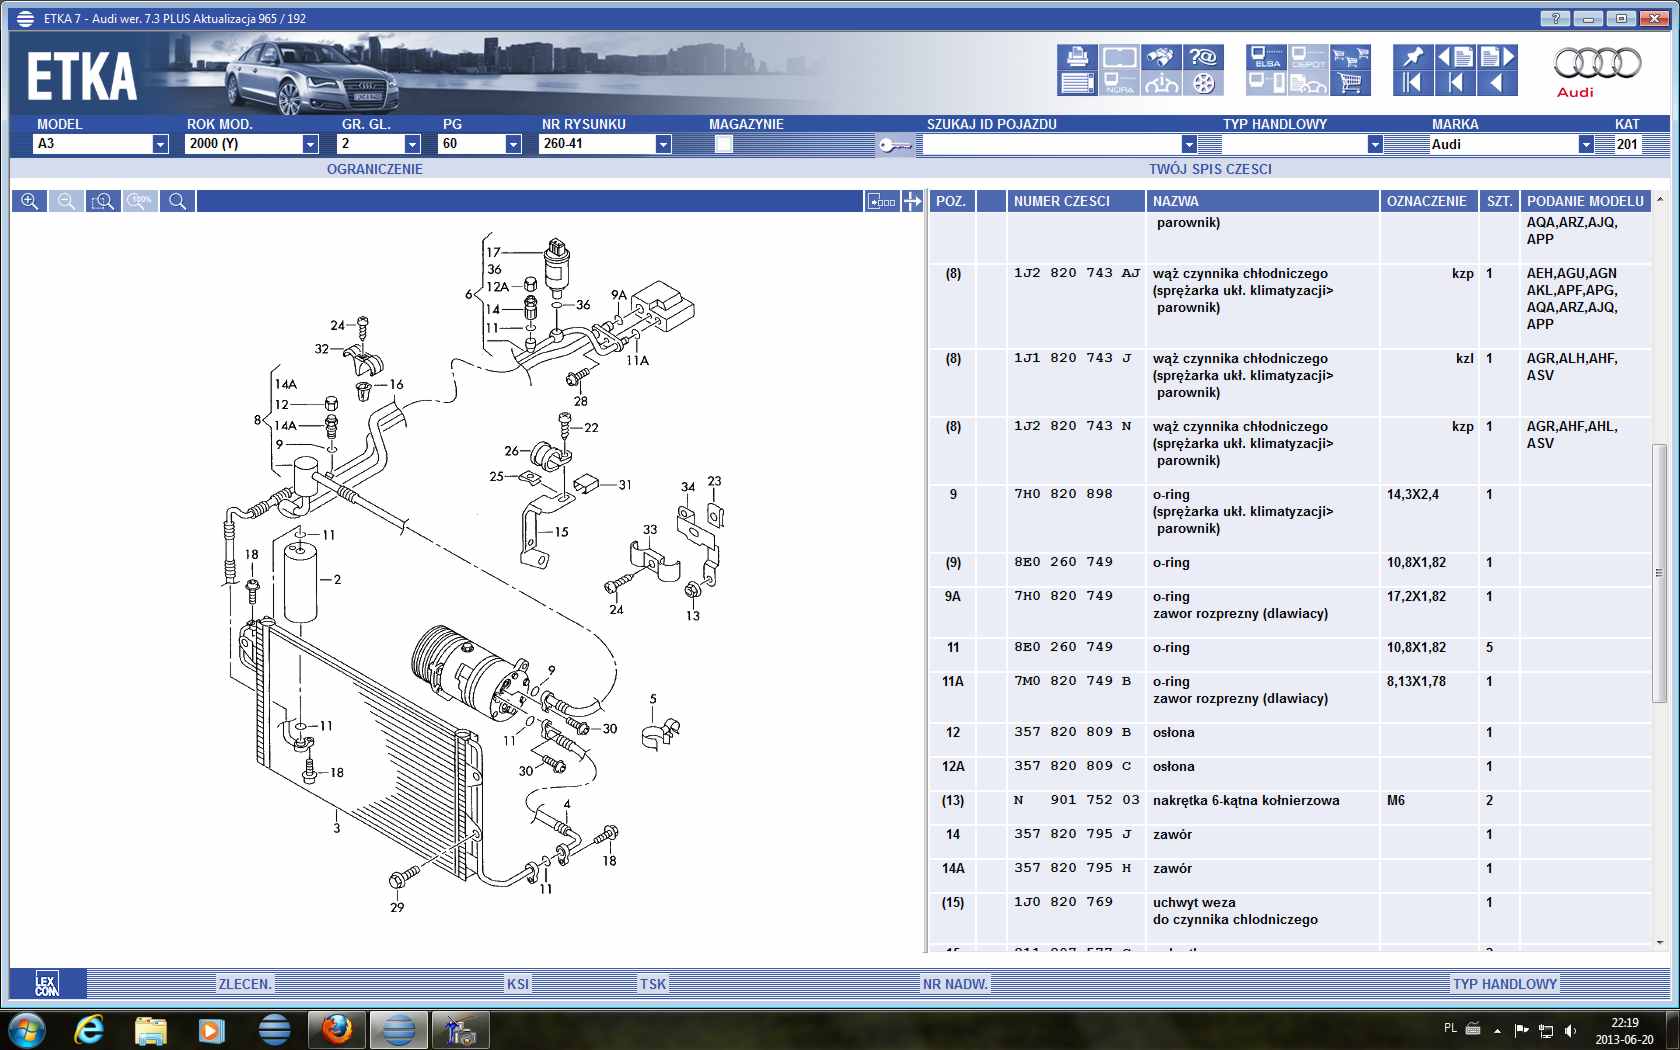This screenshot has height=1050, width=1680.
Task: Select the zoom-to-region magnifier tool
Action: coord(103,201)
